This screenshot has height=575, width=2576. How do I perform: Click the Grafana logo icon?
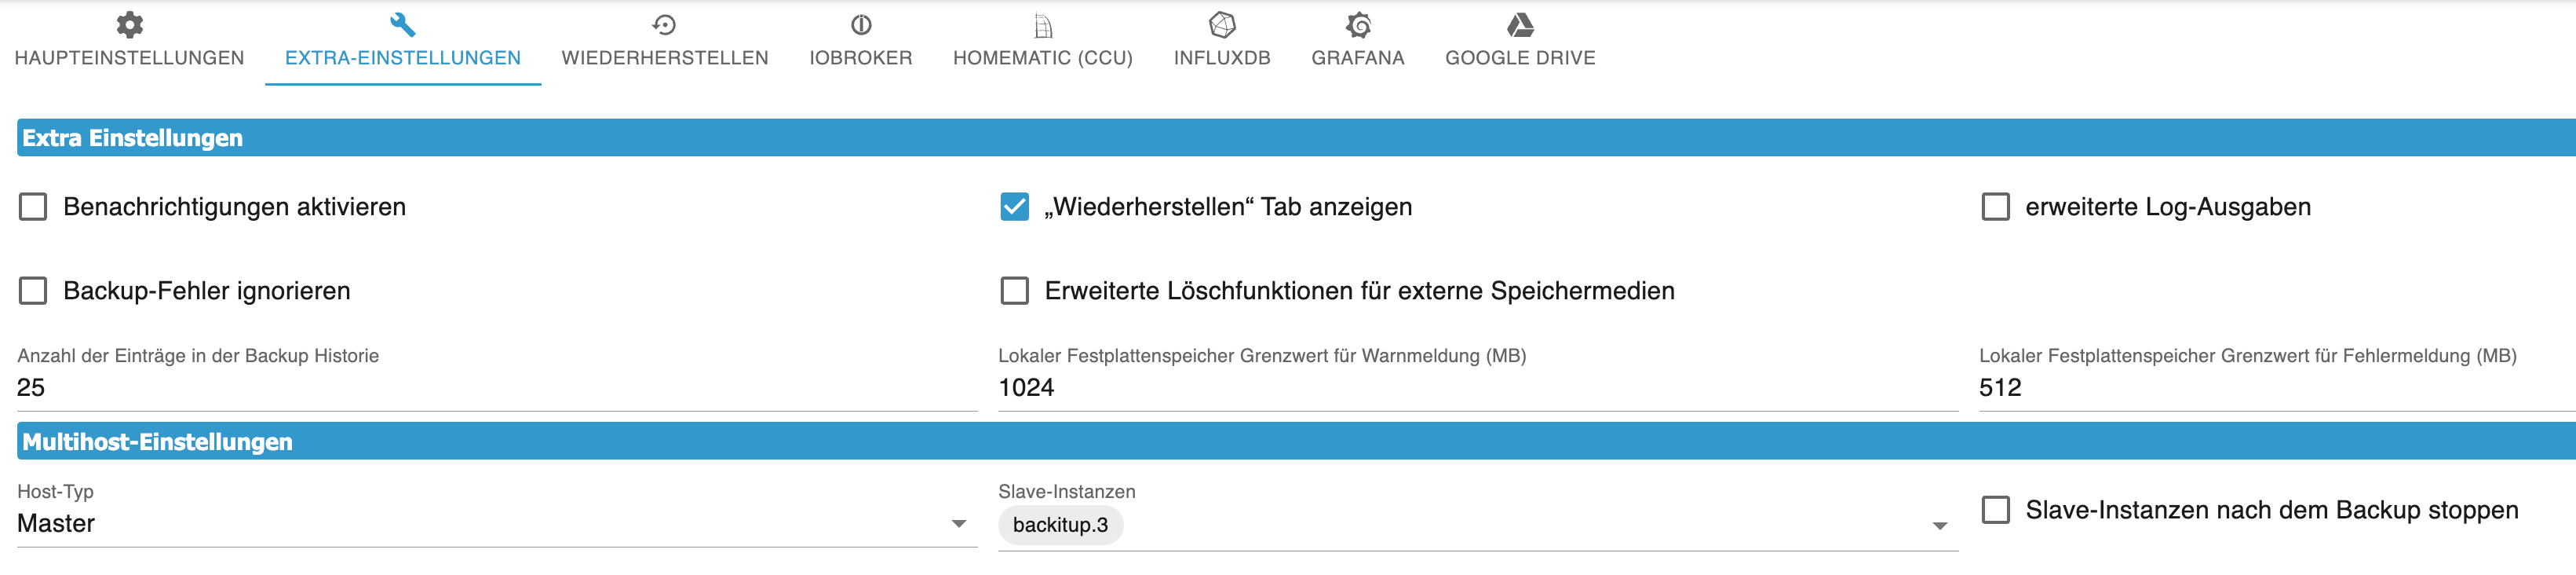(1357, 24)
